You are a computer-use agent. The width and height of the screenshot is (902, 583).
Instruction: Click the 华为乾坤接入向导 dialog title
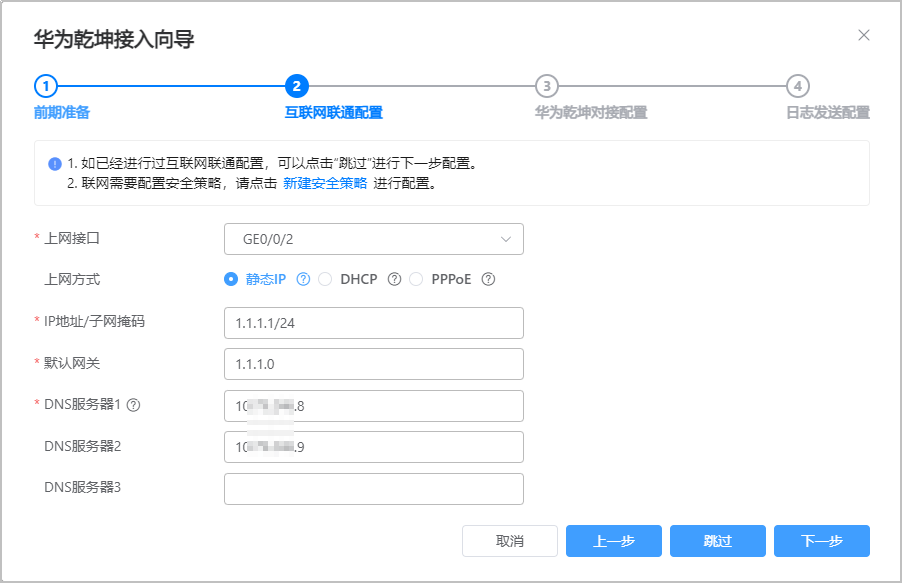(114, 40)
